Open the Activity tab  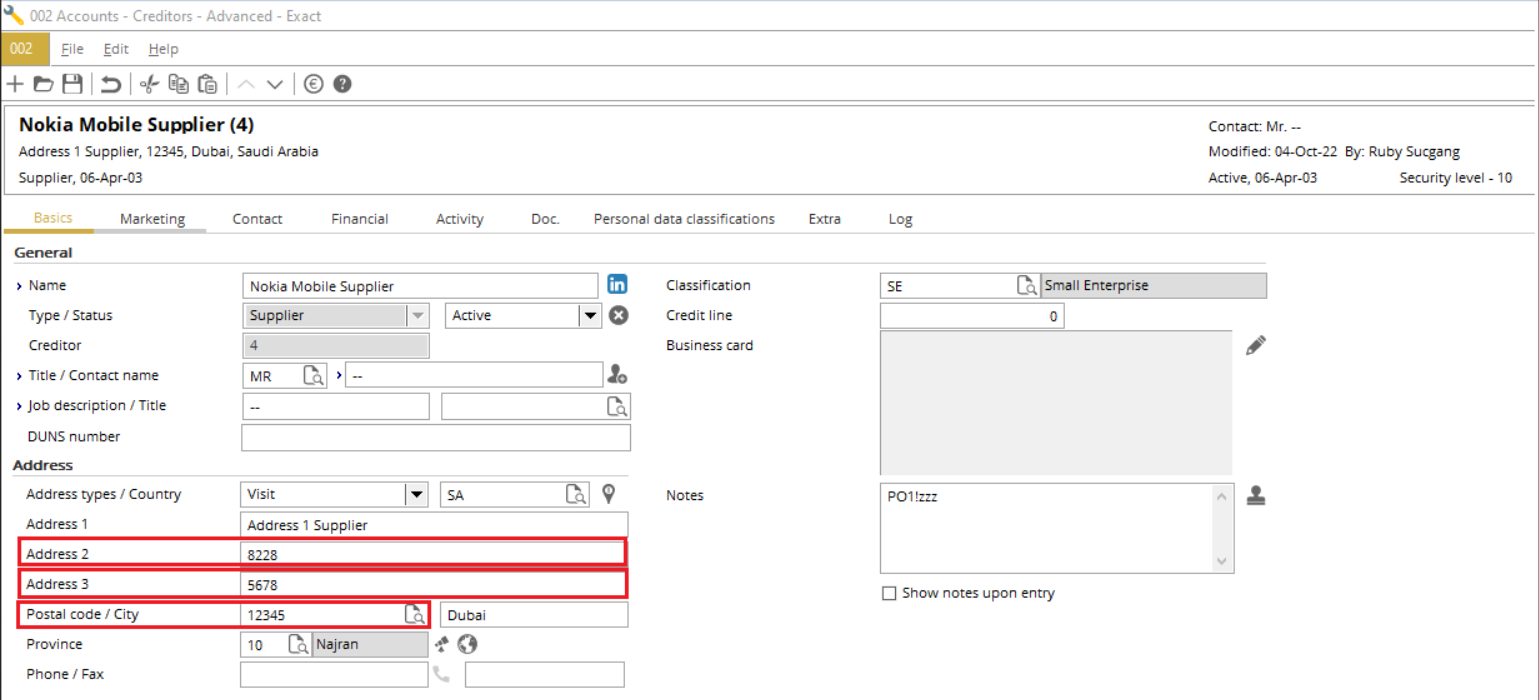point(460,219)
